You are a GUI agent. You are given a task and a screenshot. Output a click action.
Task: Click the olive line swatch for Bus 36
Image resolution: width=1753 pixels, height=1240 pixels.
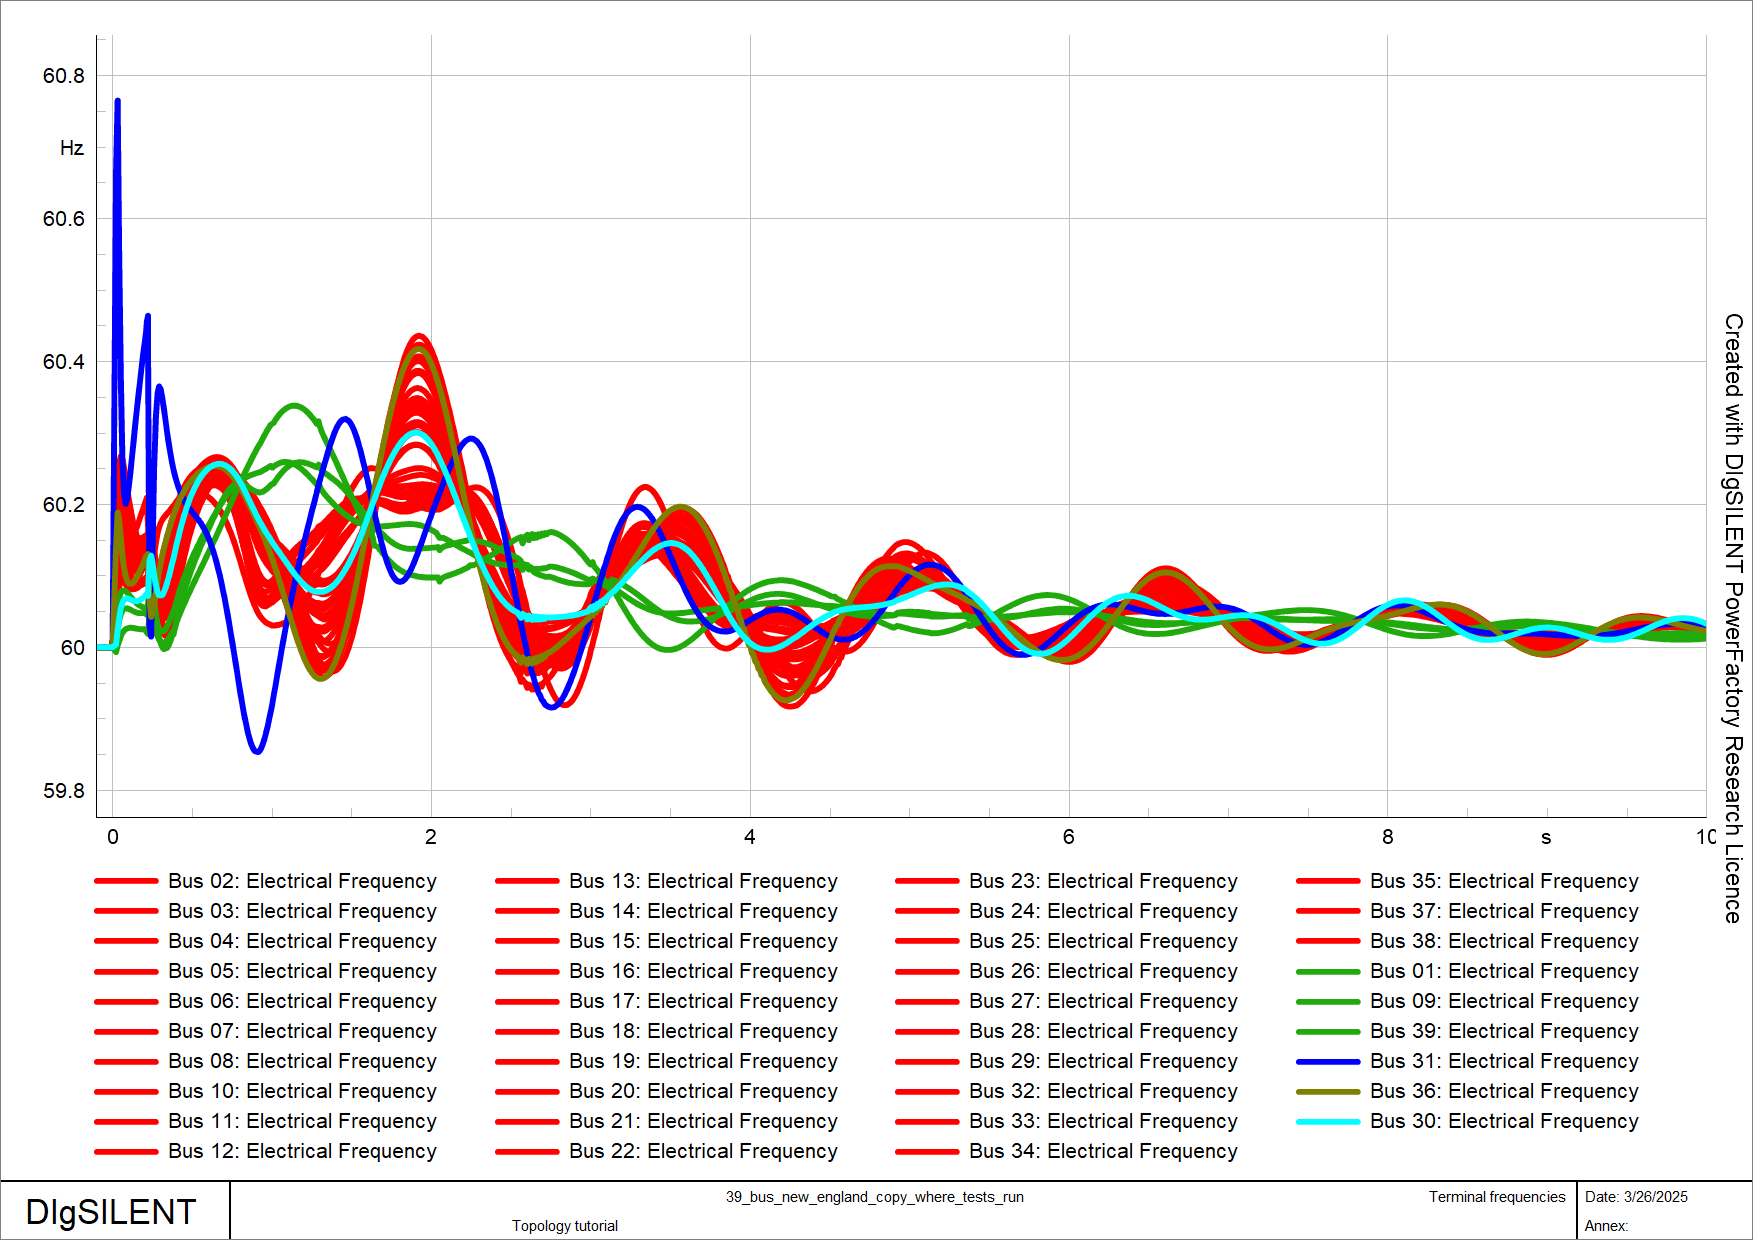[x=1328, y=1092]
